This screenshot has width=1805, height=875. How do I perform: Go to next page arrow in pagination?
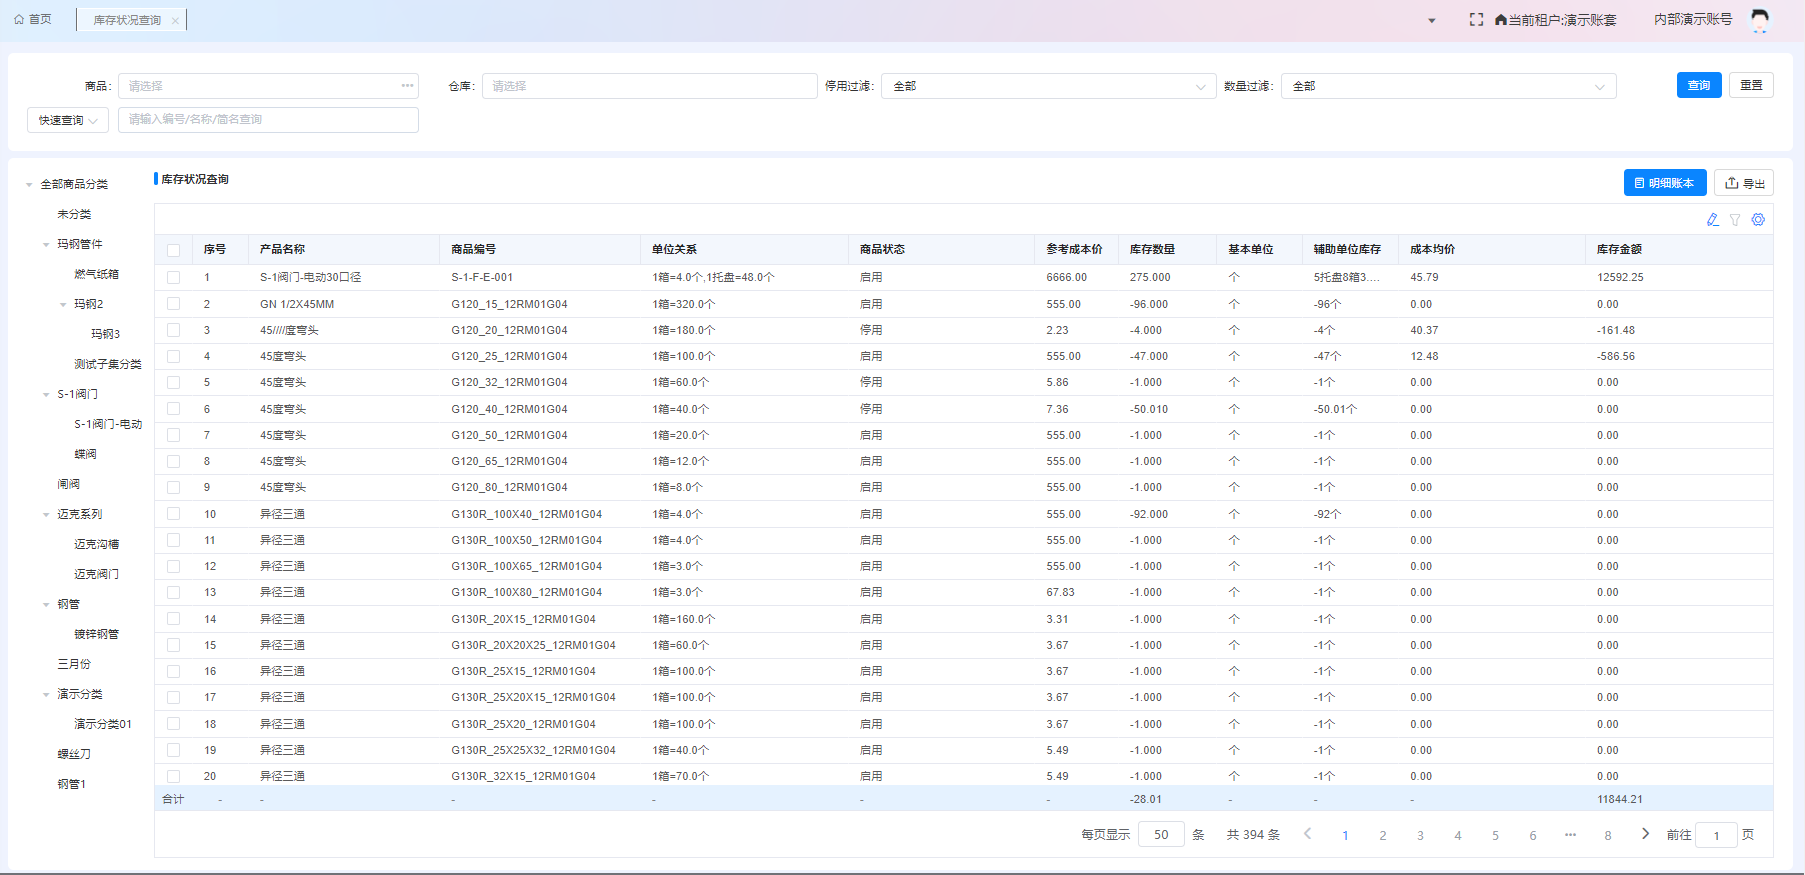coord(1645,834)
